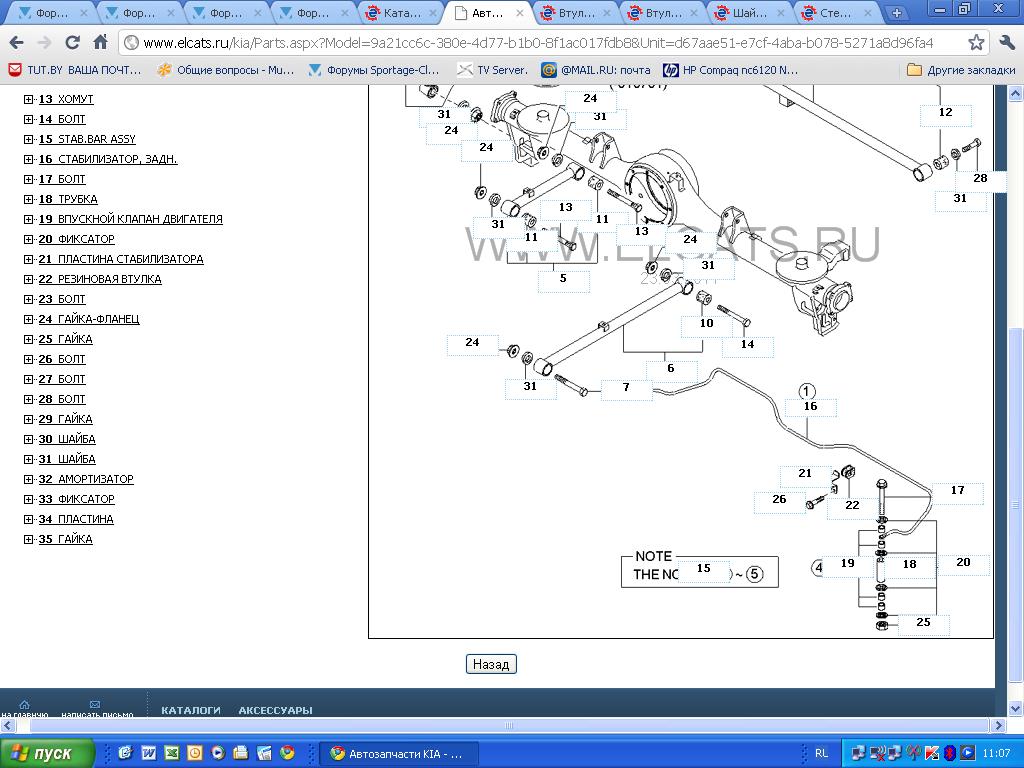Screen dimensions: 1024x768
Task: Launch Word from the quick launch bar
Action: coord(149,753)
